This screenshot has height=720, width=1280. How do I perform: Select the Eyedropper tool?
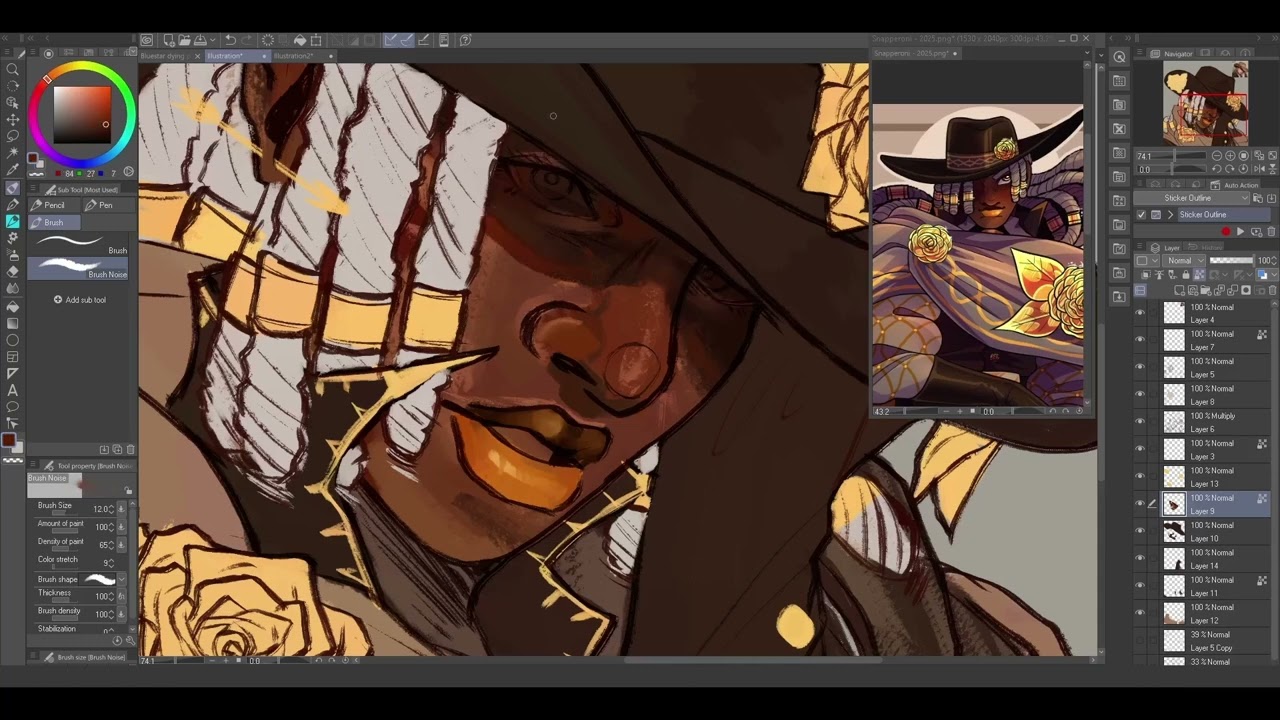tap(13, 170)
